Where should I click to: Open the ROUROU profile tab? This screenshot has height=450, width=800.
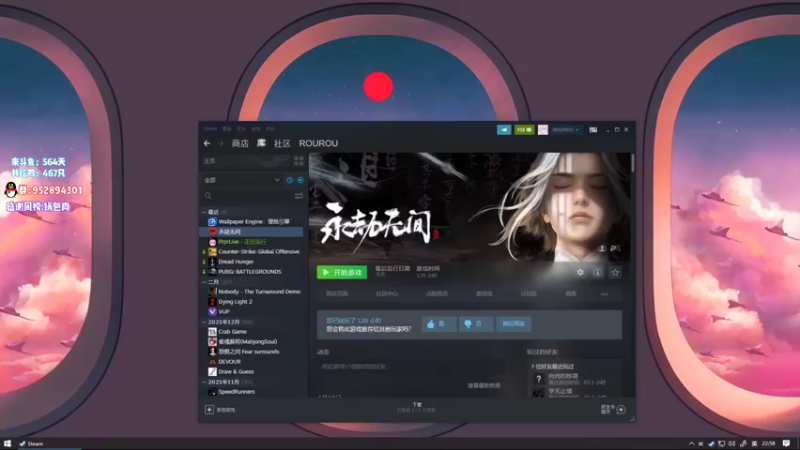318,143
